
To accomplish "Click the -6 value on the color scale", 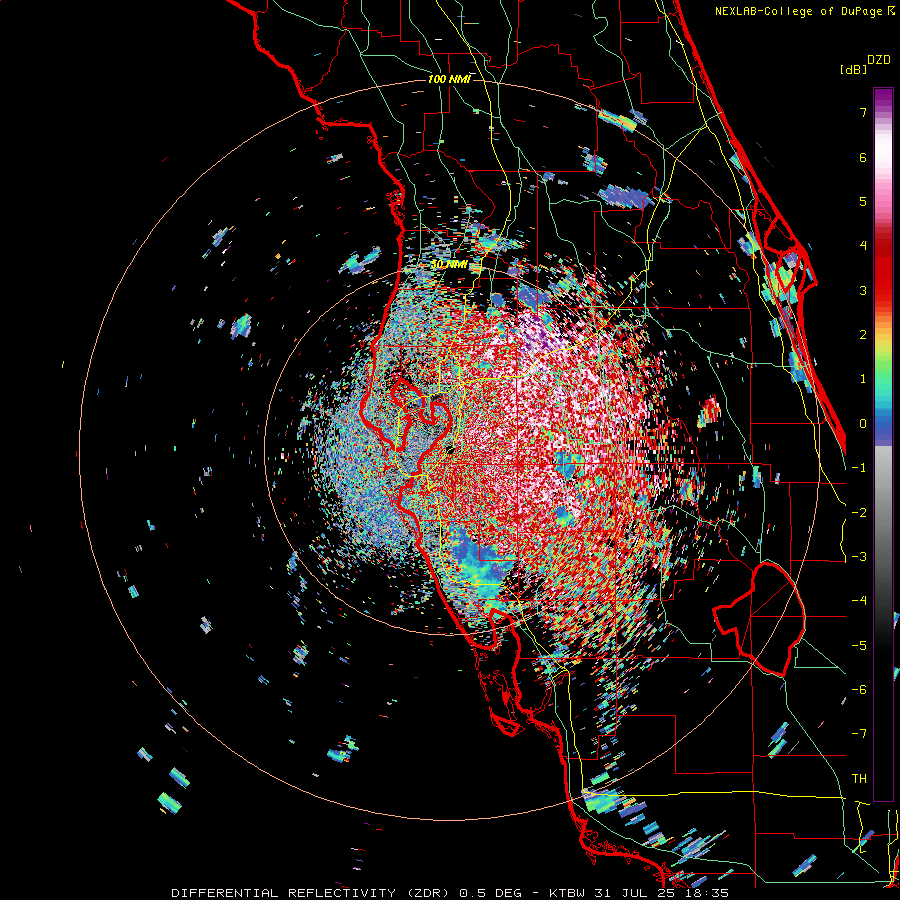I will (x=859, y=690).
